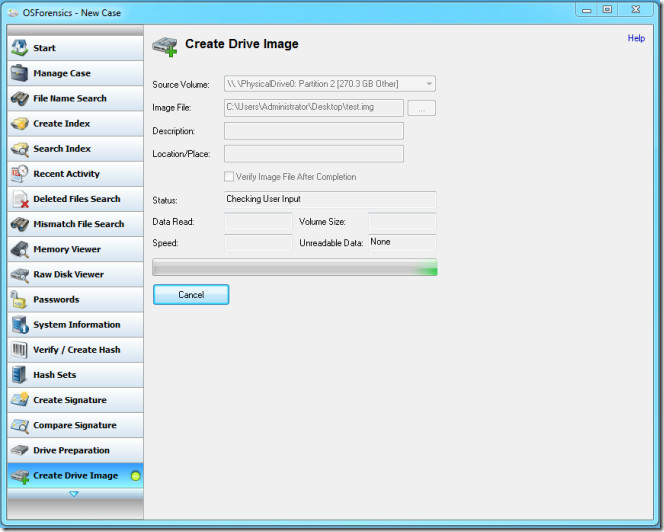Select Create Drive Image label
Viewport: 664px width, 532px height.
pos(75,476)
